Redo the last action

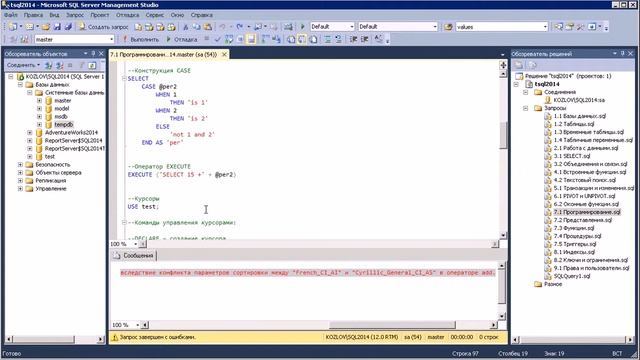240,27
